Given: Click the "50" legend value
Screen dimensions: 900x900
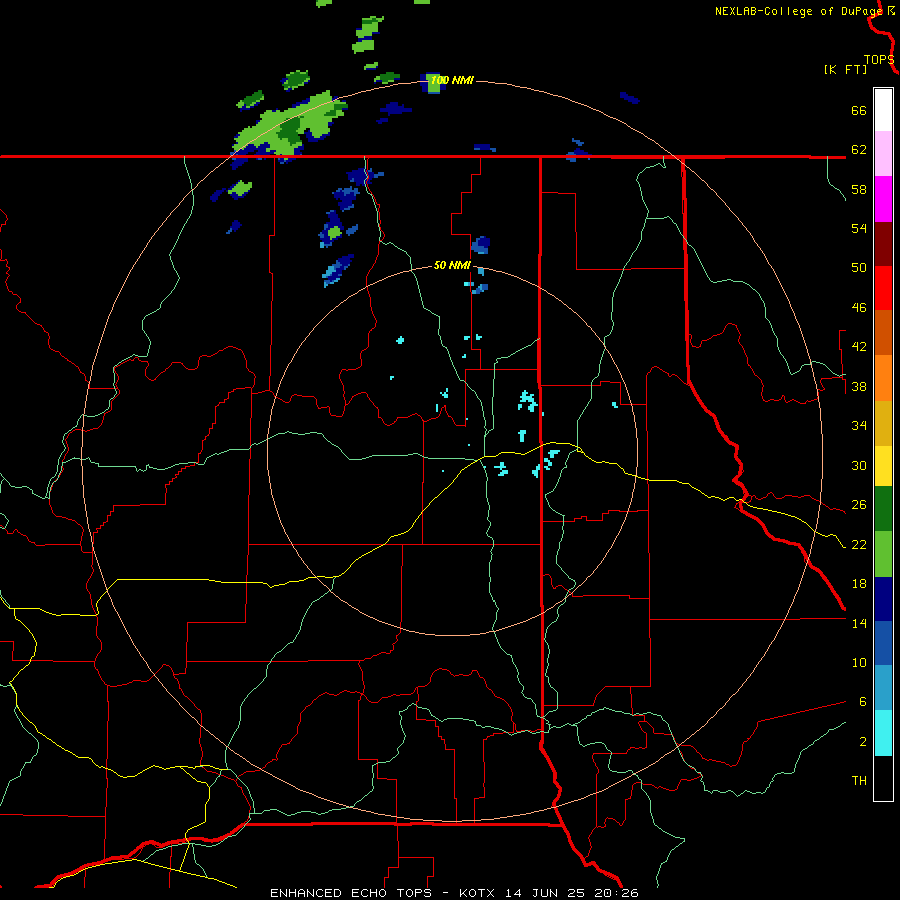Looking at the screenshot, I should pyautogui.click(x=859, y=267).
